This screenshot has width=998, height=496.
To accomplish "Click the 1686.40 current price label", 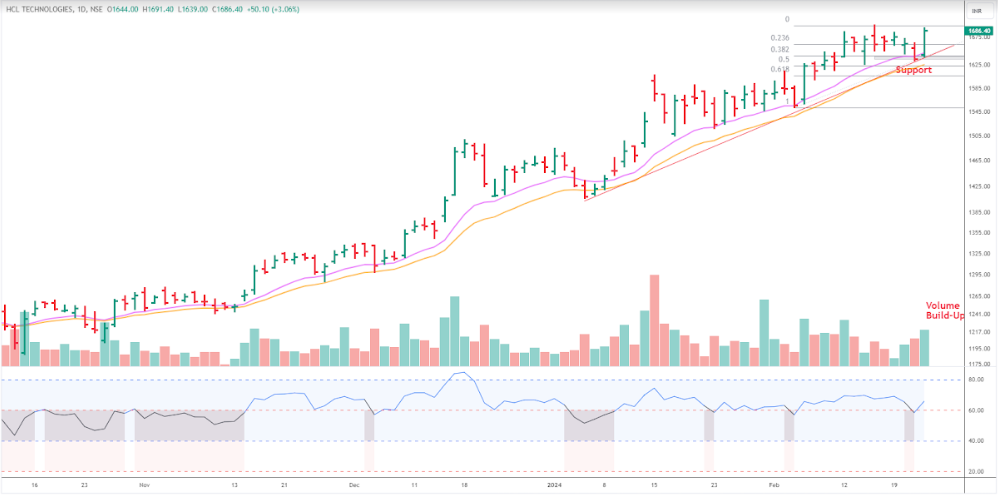I will point(978,31).
